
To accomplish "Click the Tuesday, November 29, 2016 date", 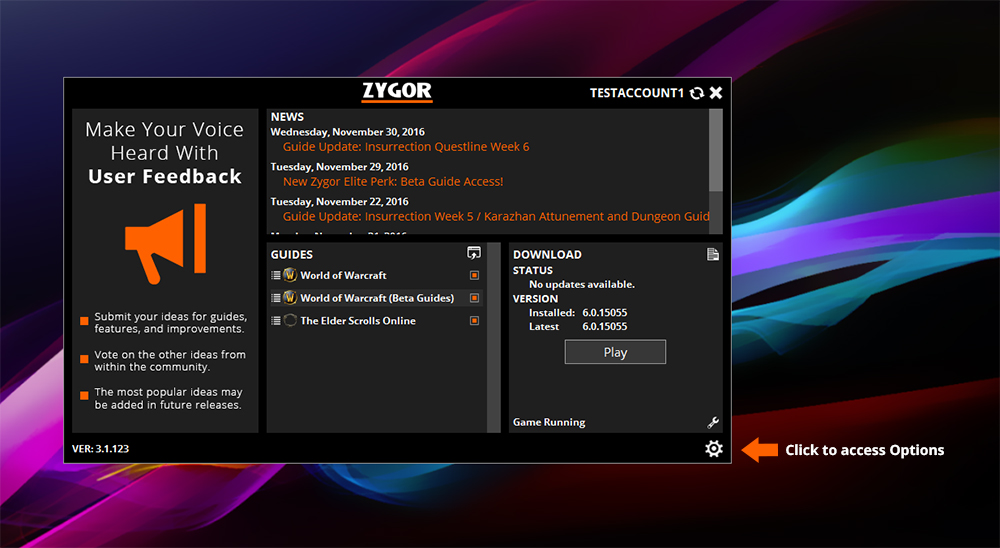I will [x=339, y=167].
